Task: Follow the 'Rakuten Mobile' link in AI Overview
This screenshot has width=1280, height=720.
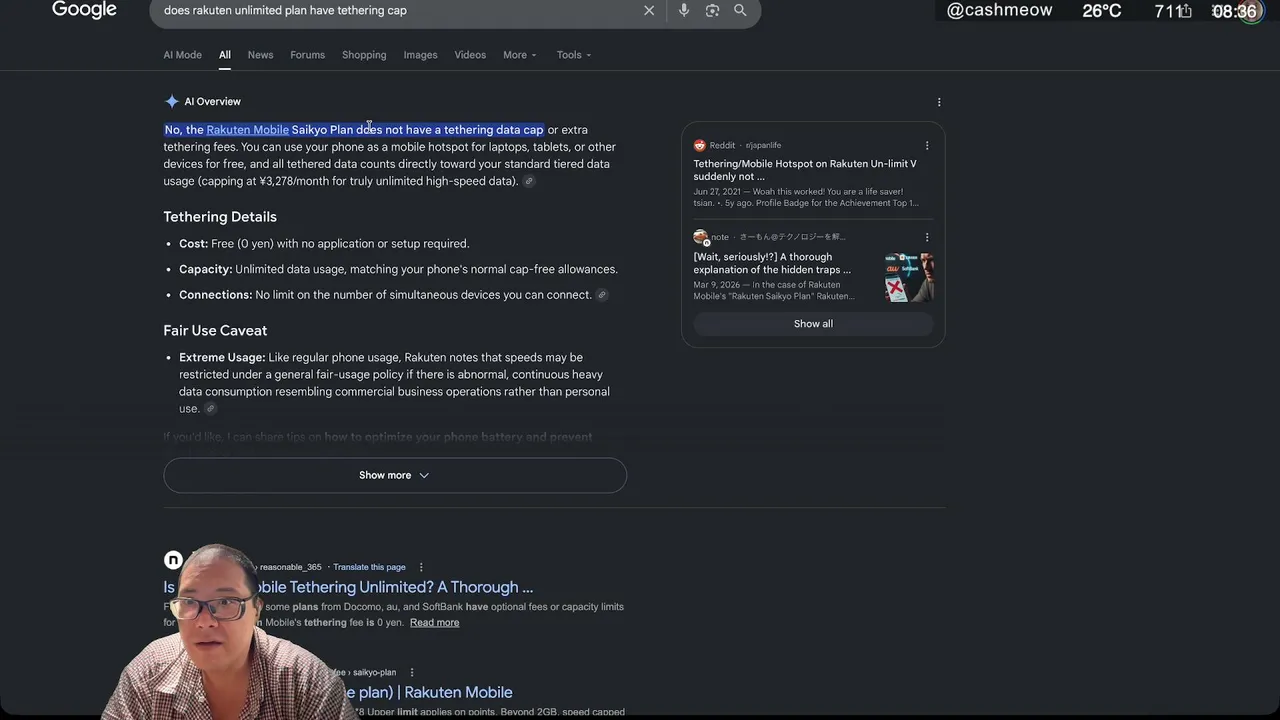Action: [247, 130]
